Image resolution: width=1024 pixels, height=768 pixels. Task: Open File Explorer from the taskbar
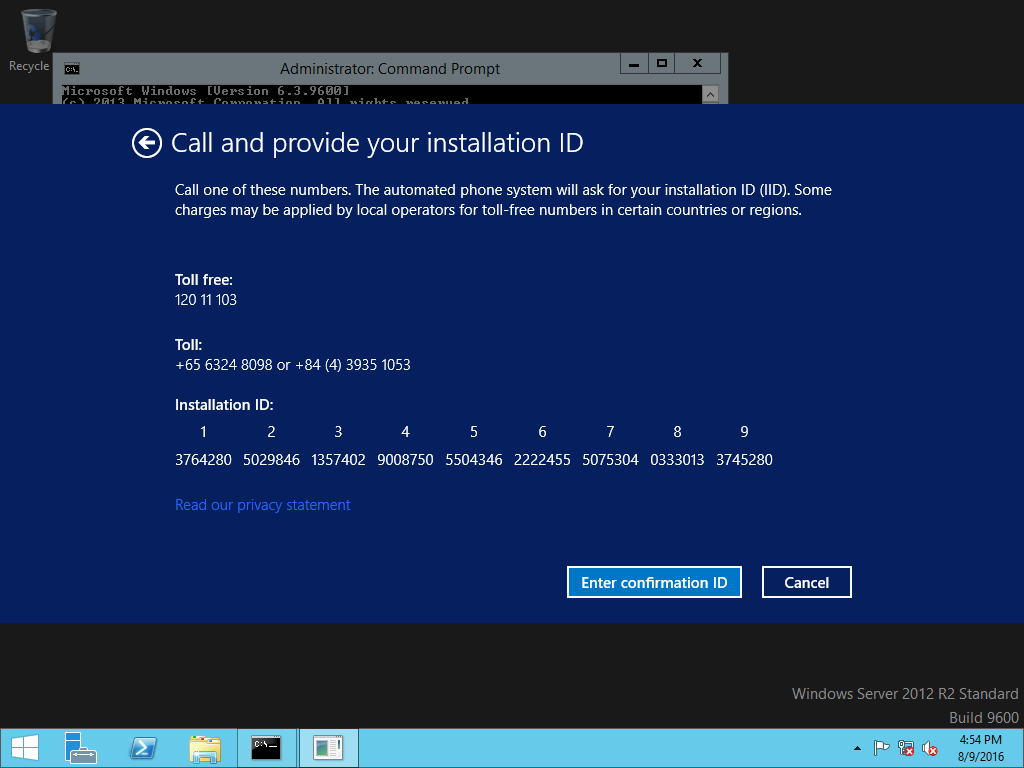tap(205, 748)
